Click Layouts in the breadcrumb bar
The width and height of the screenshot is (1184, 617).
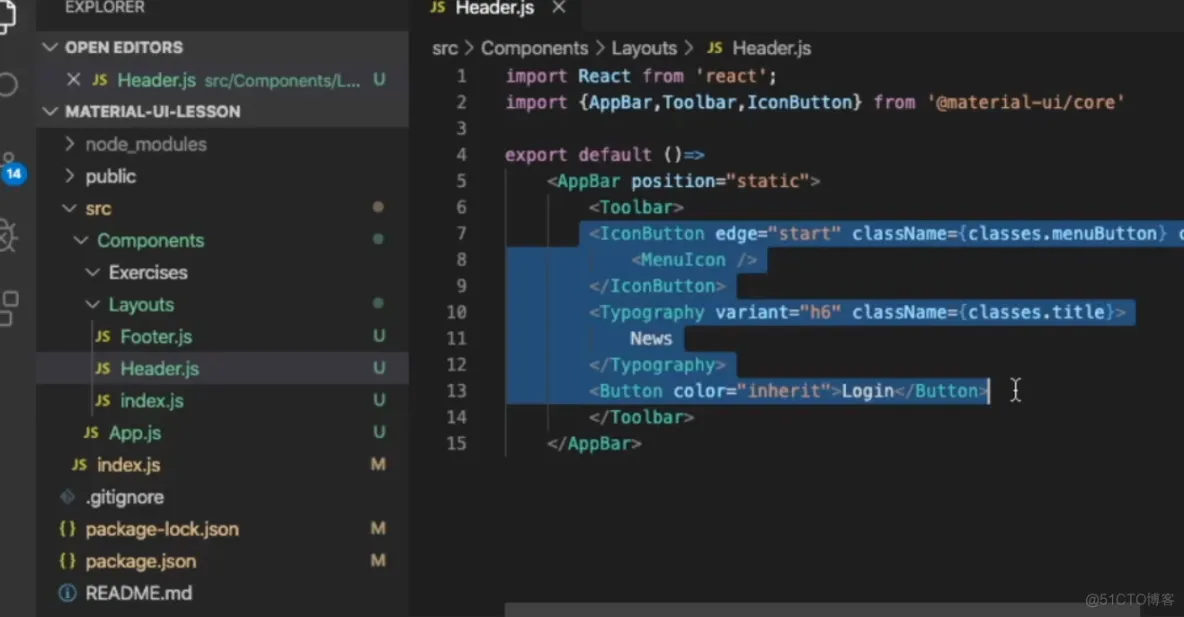click(x=644, y=47)
